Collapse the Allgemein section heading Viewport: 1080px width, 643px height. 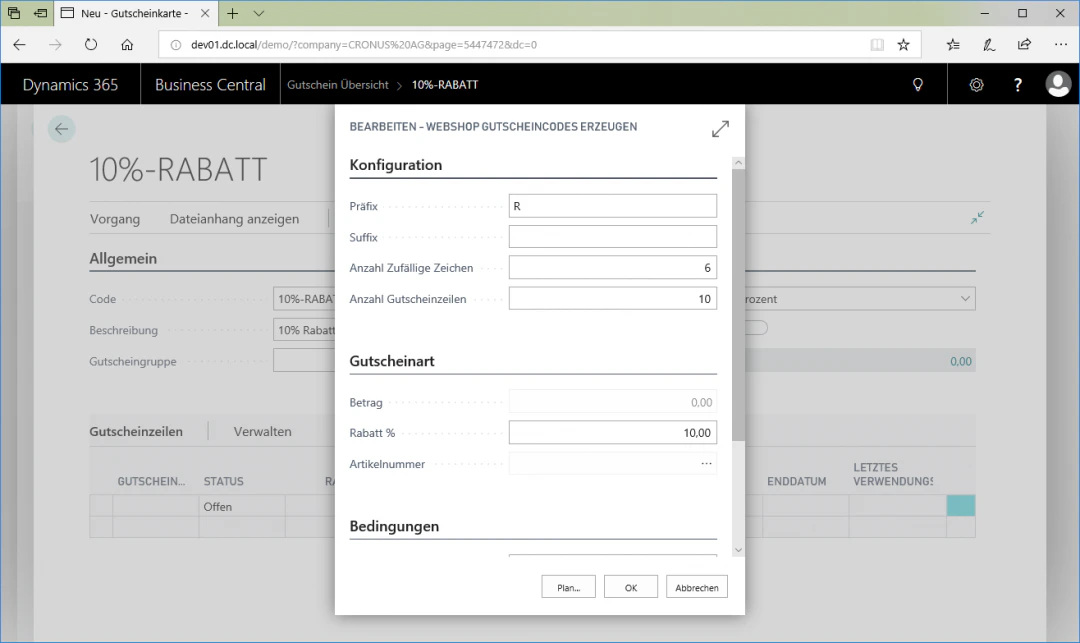(x=123, y=258)
